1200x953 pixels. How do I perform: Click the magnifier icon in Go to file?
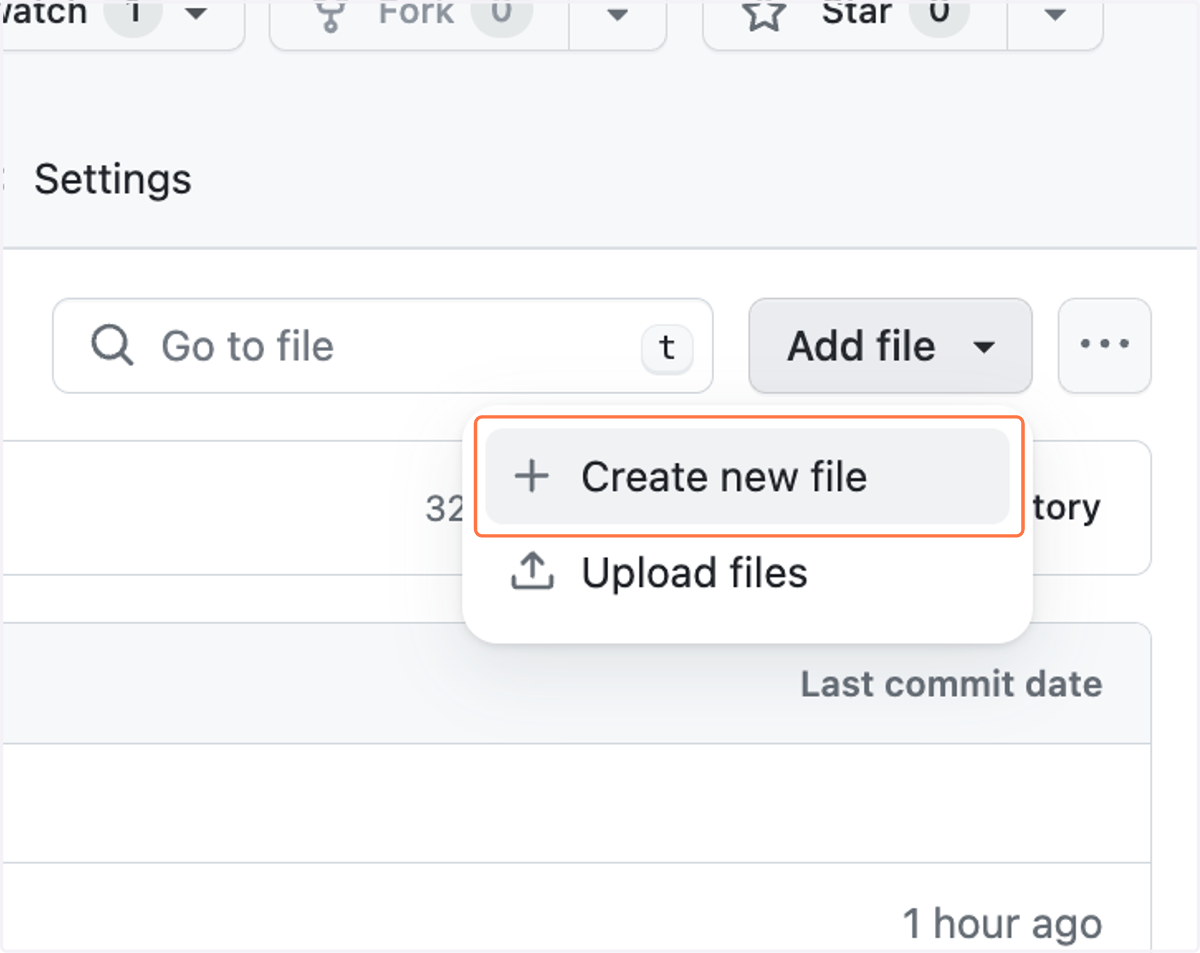point(112,346)
